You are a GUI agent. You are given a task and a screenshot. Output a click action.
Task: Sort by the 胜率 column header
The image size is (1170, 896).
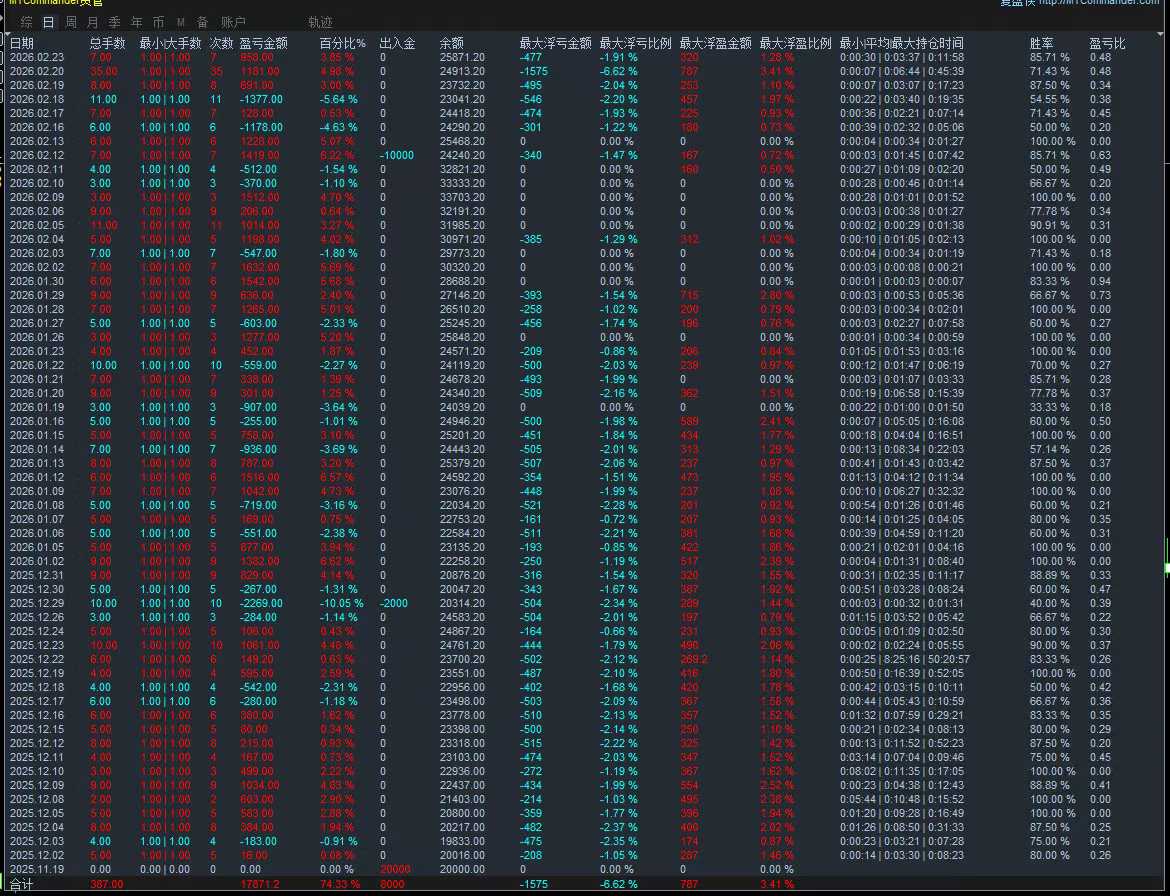(1042, 43)
